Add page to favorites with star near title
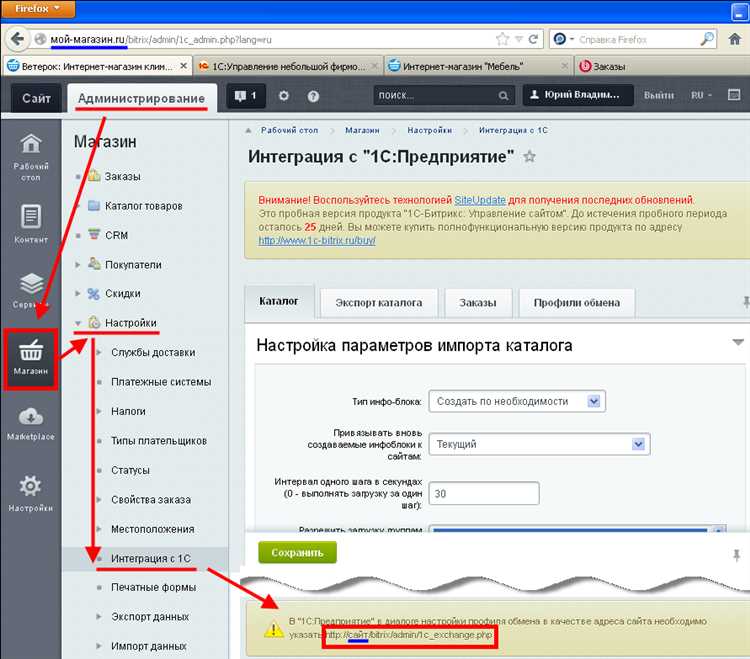 coord(529,156)
